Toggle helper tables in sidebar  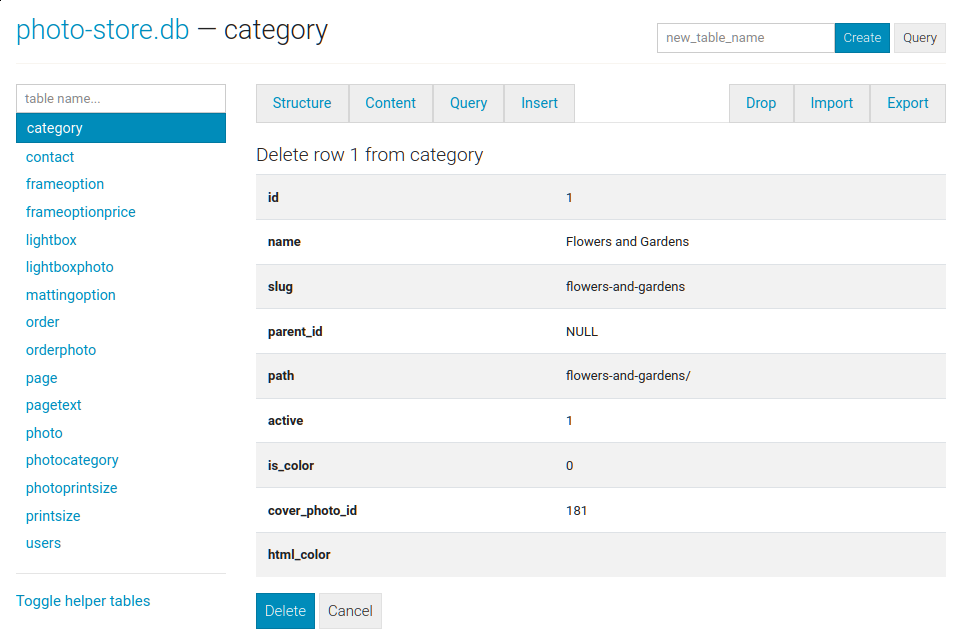point(83,601)
